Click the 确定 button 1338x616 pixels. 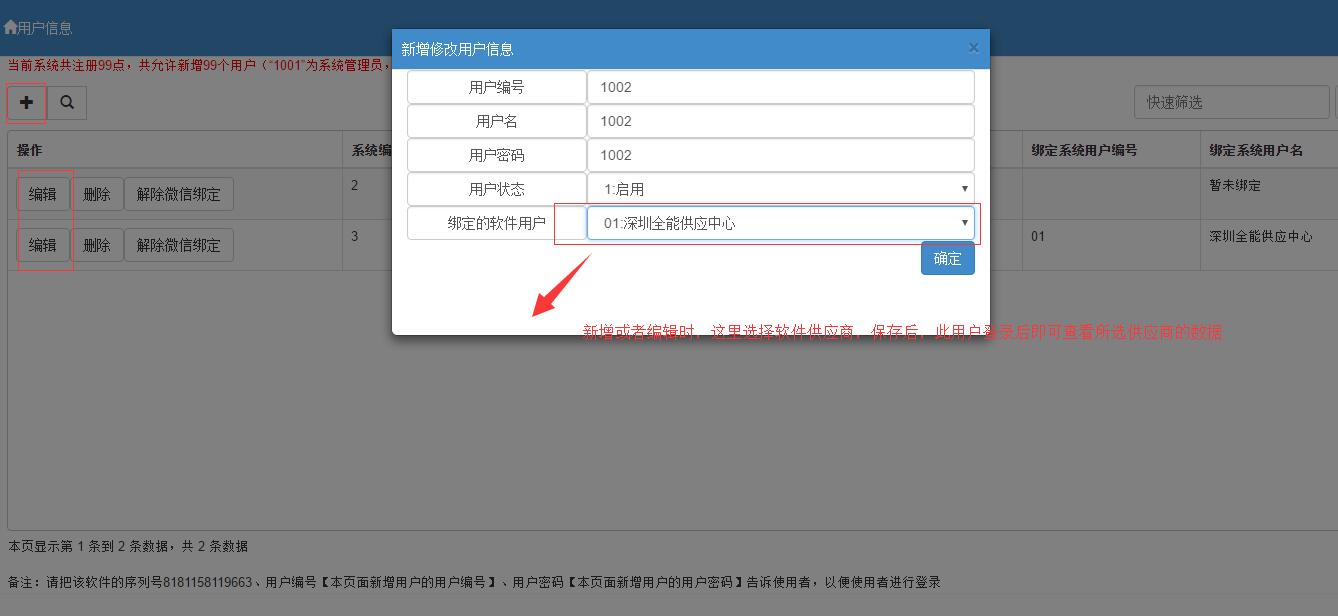click(x=947, y=259)
